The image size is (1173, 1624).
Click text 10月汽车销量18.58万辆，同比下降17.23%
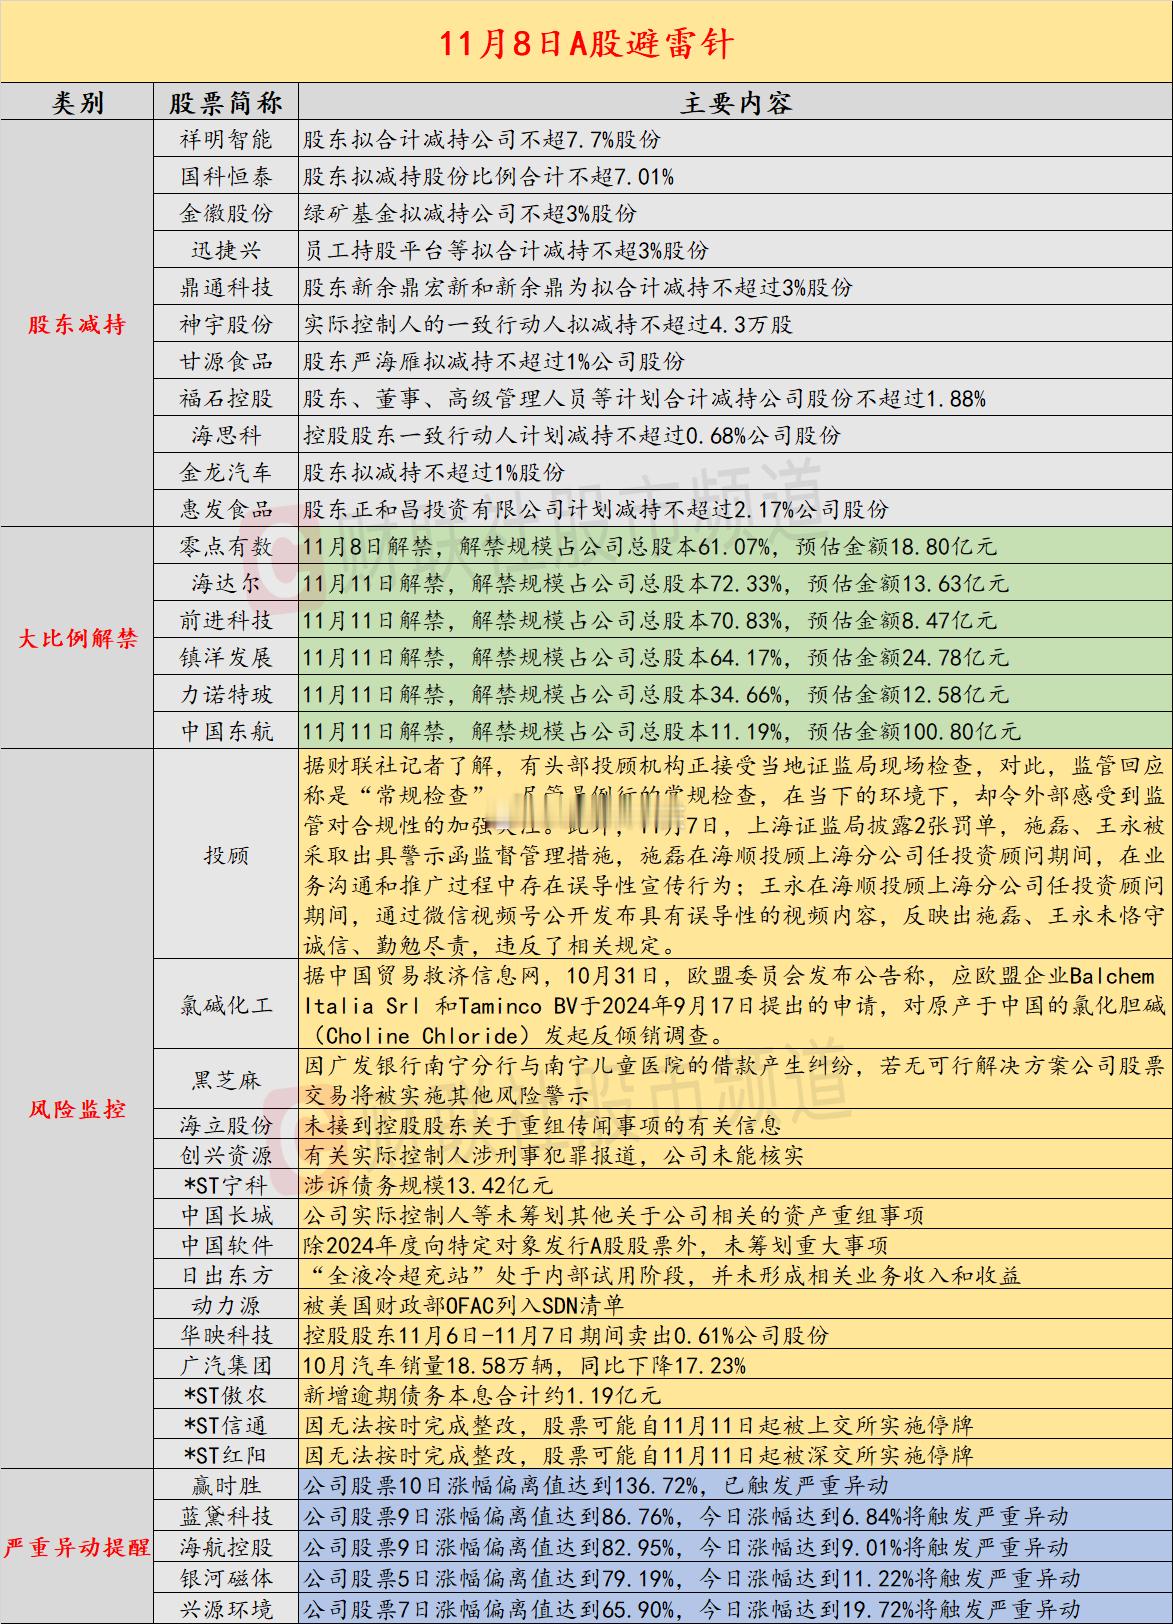[x=524, y=1365]
